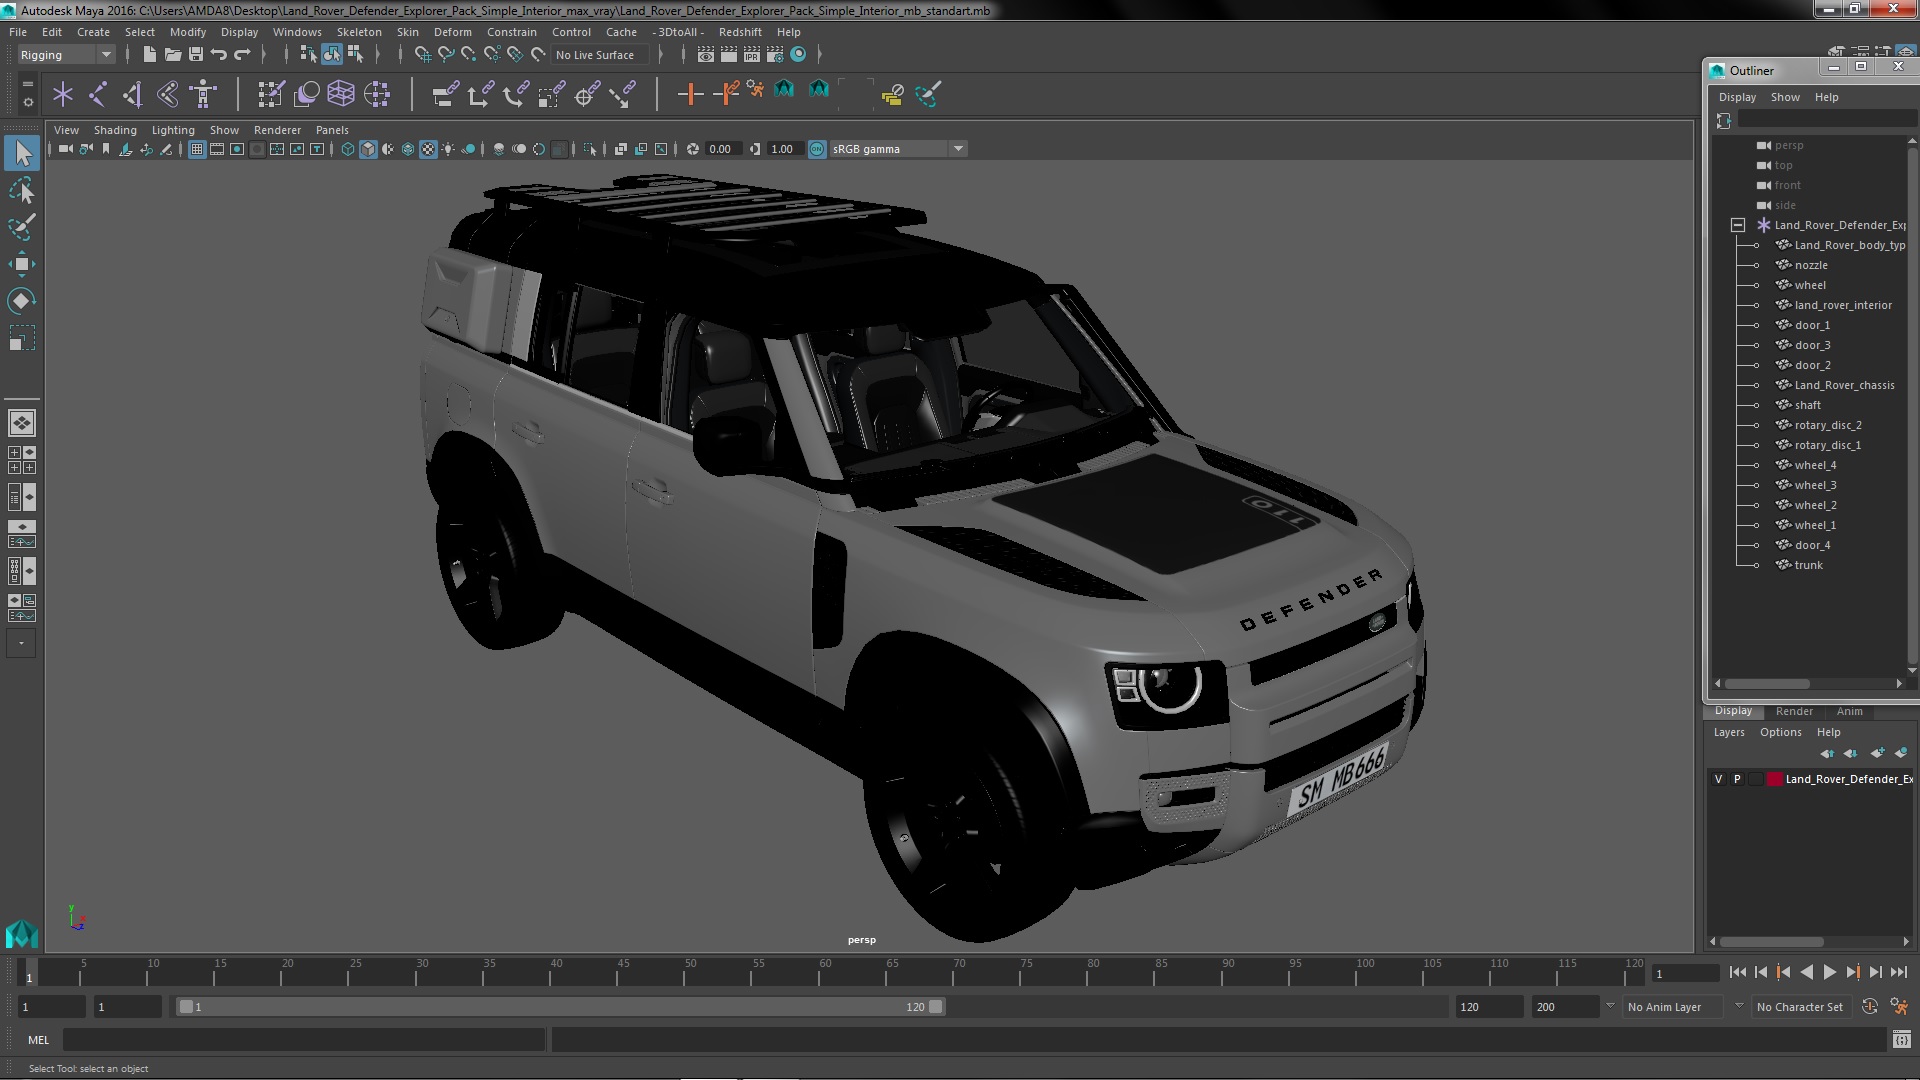1920x1080 pixels.
Task: Select the single perspective layout icon
Action: click(22, 423)
